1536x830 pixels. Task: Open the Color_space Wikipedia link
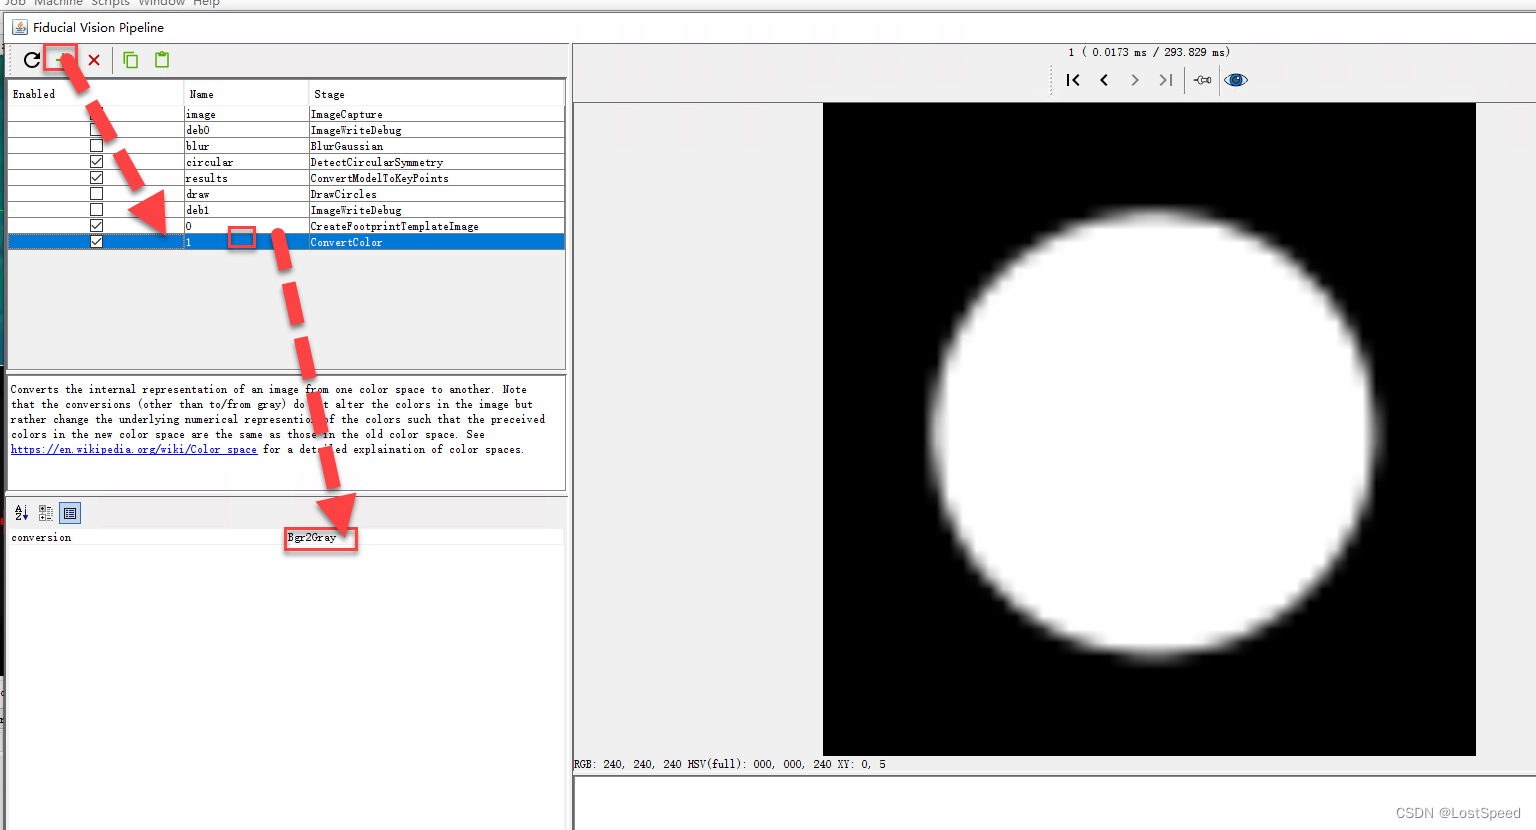coord(134,450)
